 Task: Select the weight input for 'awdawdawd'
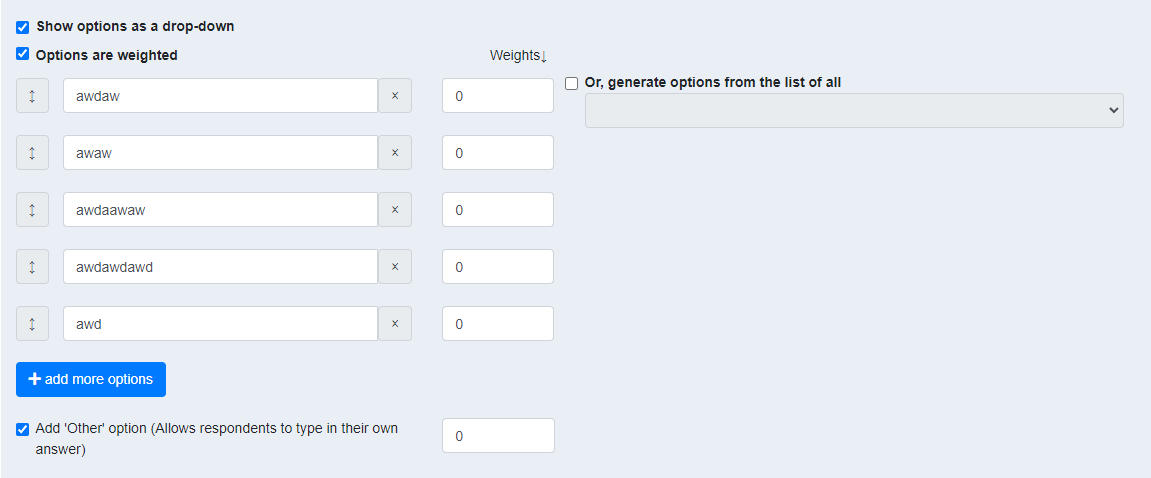point(498,267)
